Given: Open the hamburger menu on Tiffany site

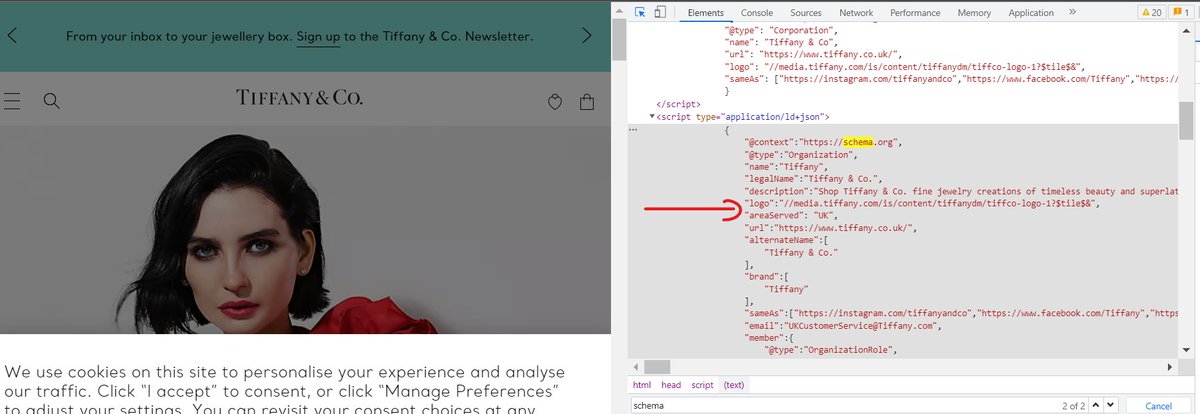Looking at the screenshot, I should pyautogui.click(x=12, y=101).
